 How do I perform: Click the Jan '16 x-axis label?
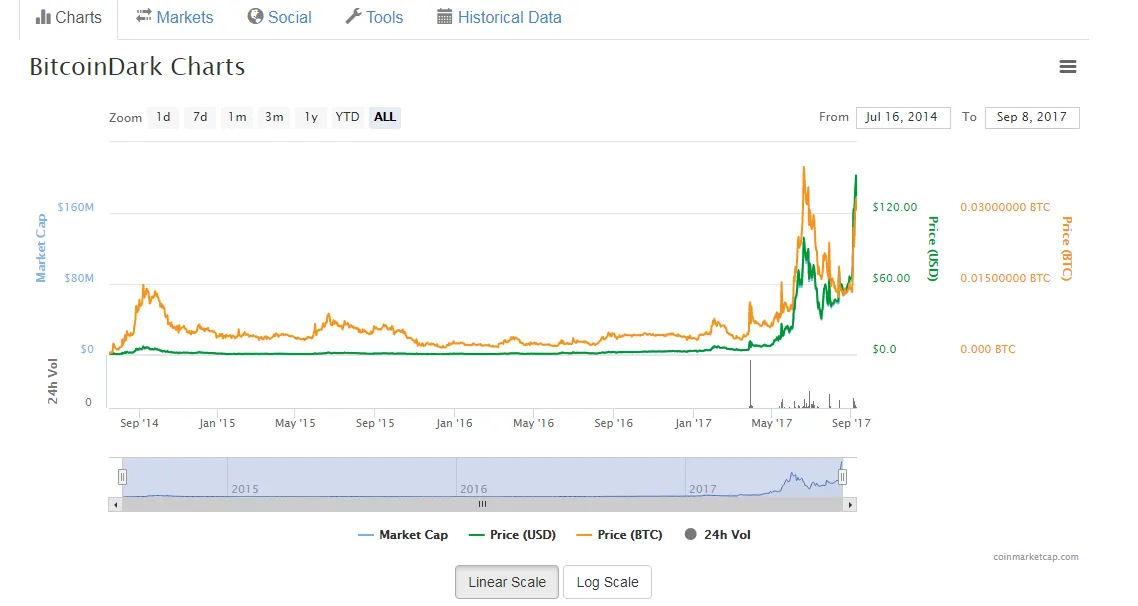click(454, 423)
